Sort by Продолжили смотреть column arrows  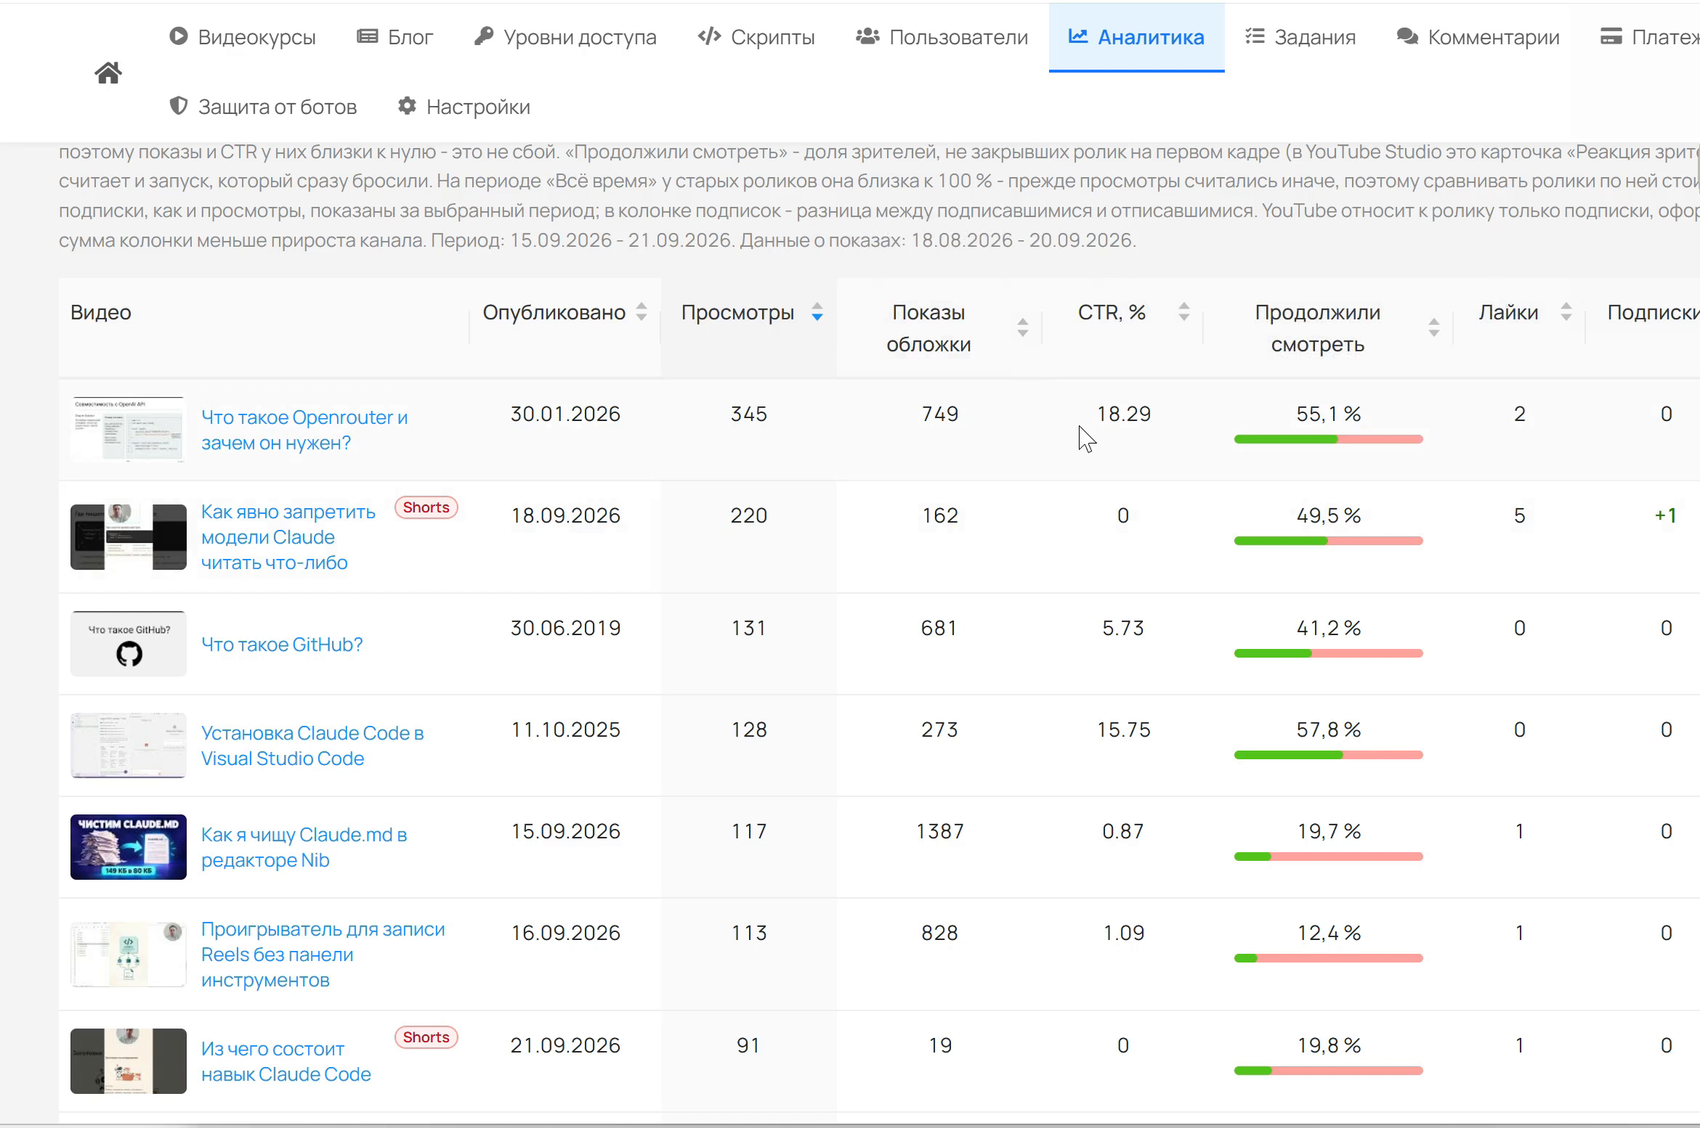tap(1433, 328)
